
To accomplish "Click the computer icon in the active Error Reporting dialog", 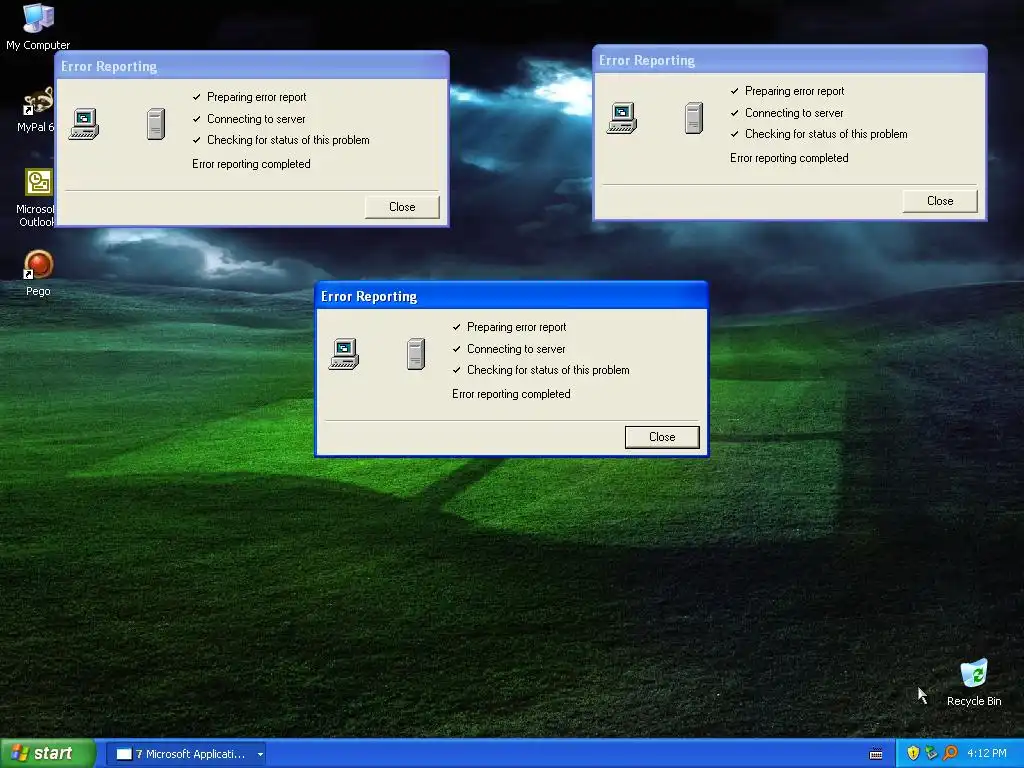I will (344, 354).
